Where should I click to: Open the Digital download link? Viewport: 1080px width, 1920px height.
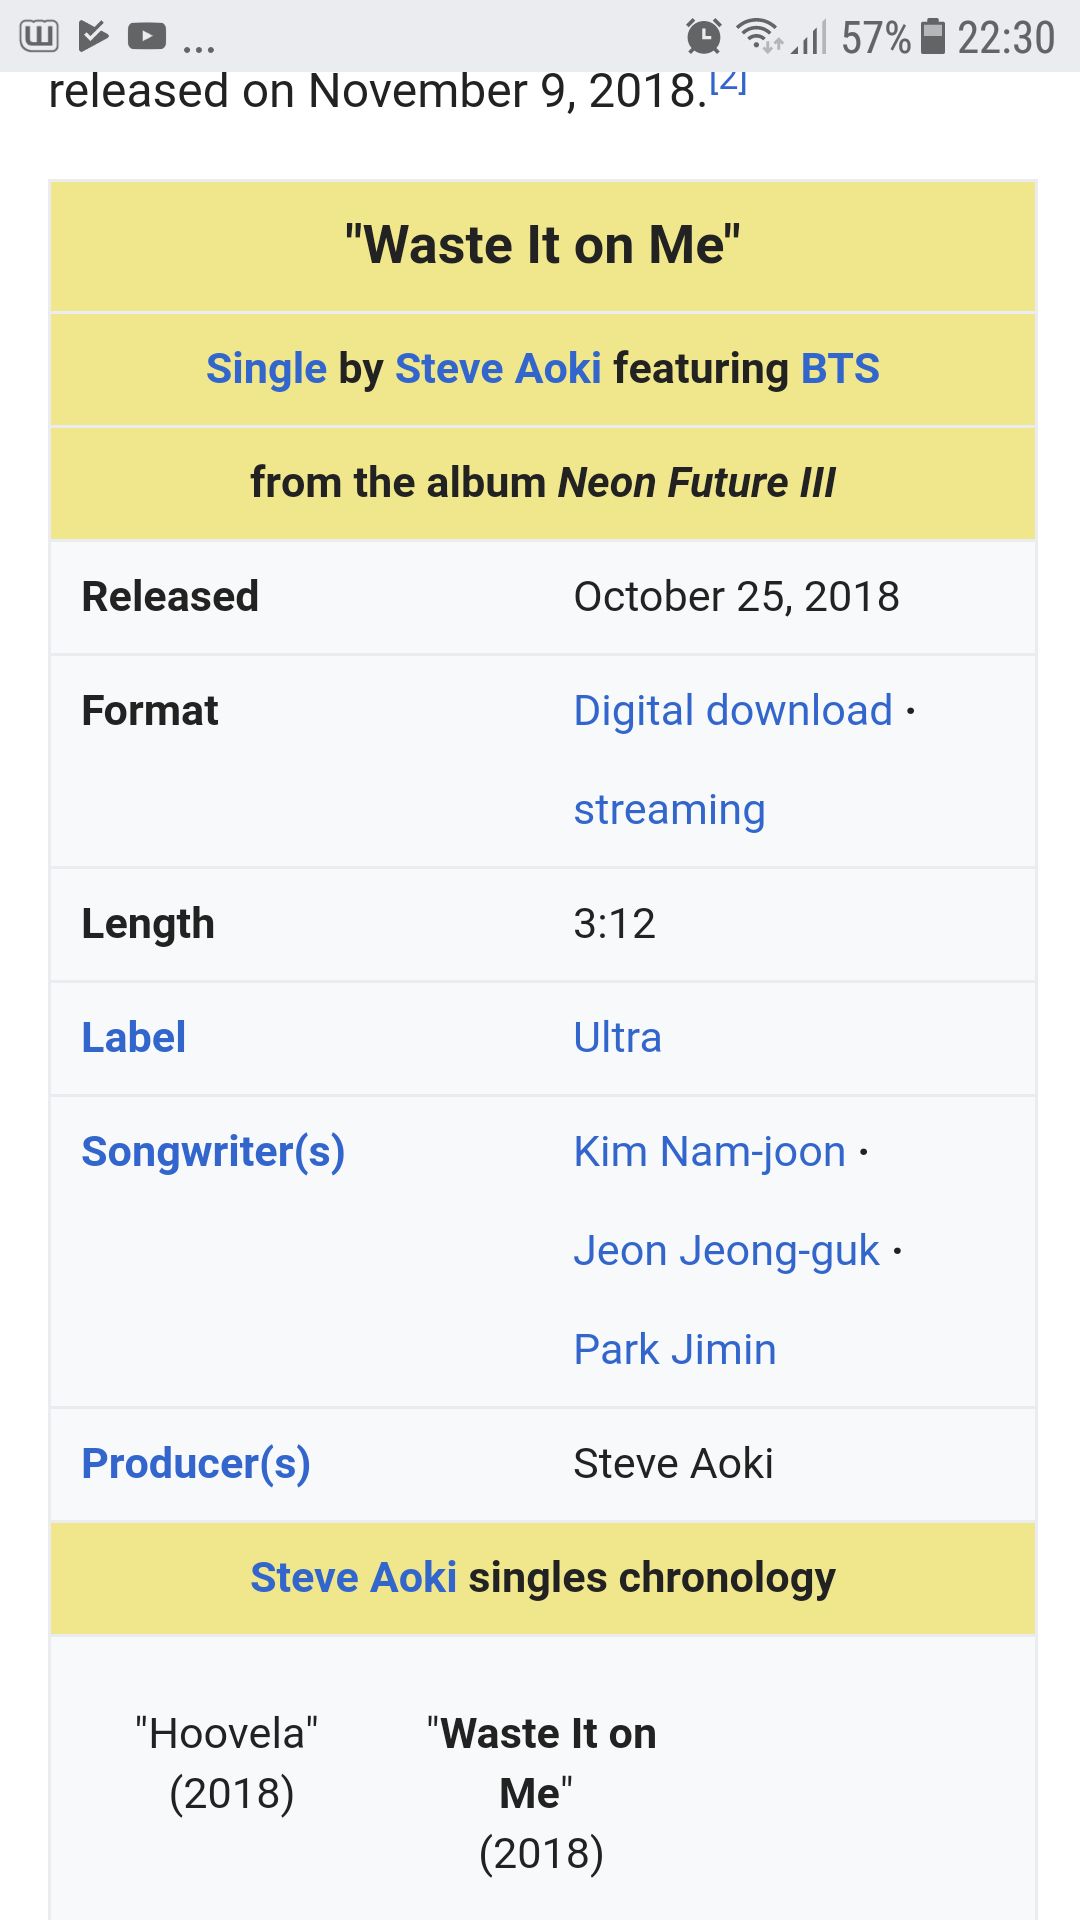click(733, 711)
